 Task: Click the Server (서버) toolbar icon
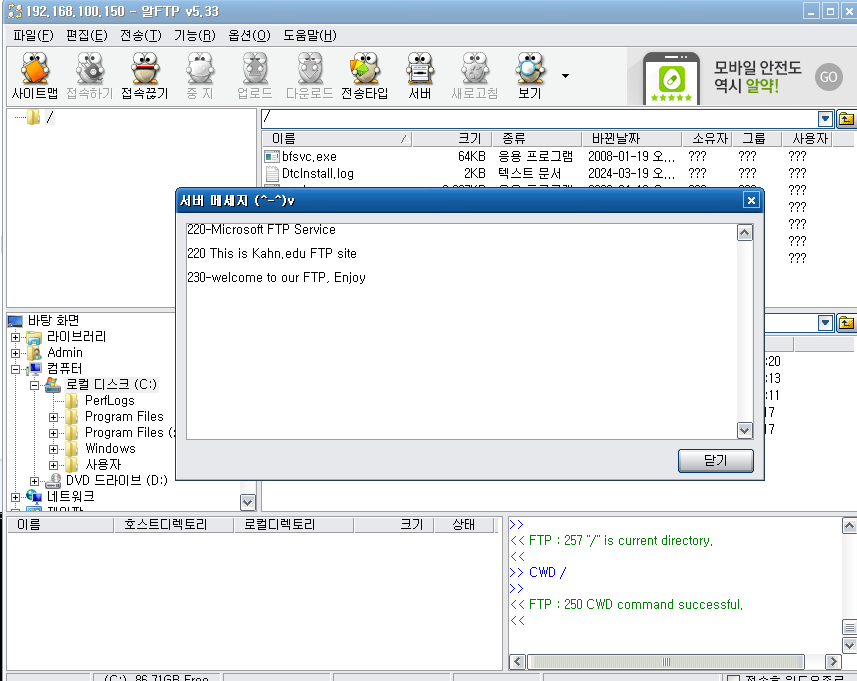click(420, 76)
